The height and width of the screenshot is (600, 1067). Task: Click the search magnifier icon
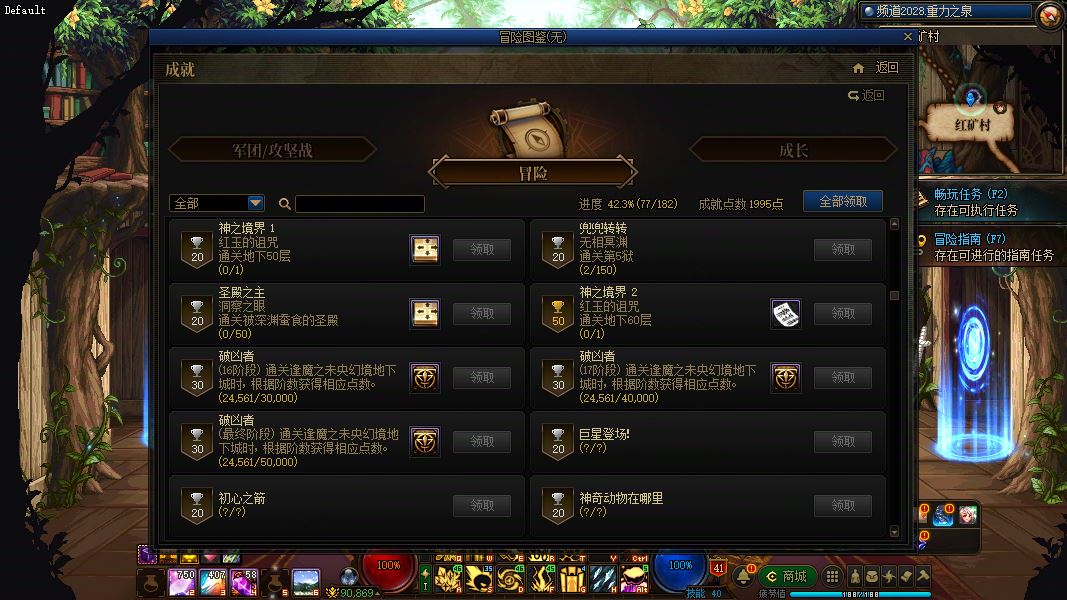pyautogui.click(x=284, y=203)
